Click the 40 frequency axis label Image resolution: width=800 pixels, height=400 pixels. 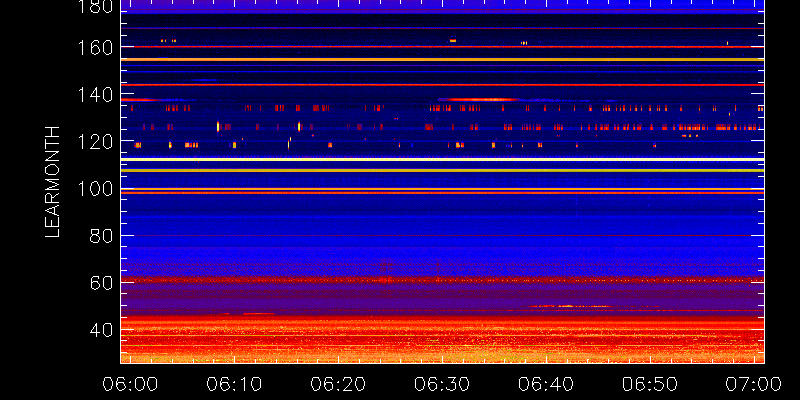pyautogui.click(x=102, y=331)
